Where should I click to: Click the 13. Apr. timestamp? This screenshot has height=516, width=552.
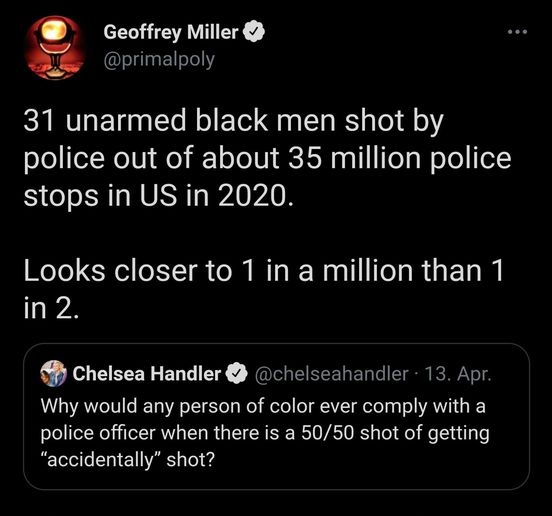pyautogui.click(x=458, y=374)
